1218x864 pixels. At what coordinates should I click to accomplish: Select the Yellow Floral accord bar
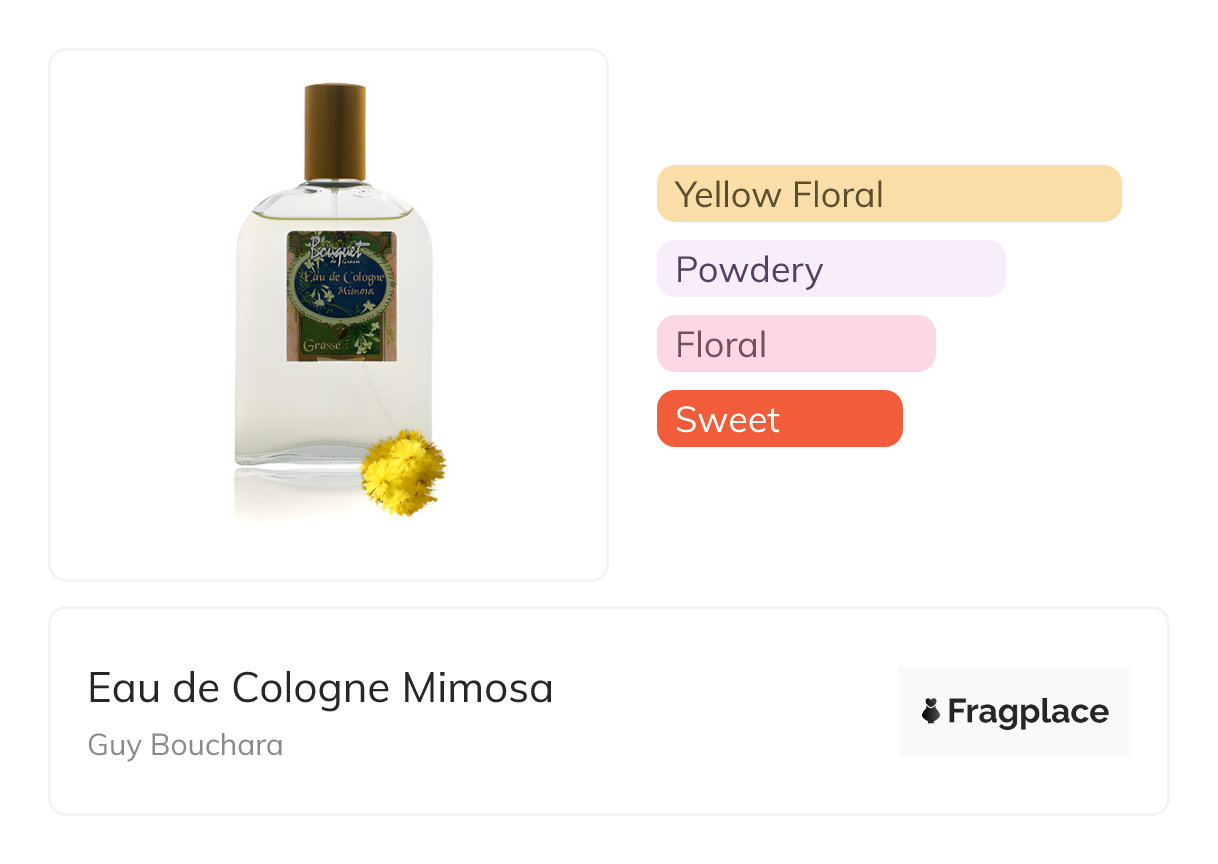point(888,193)
